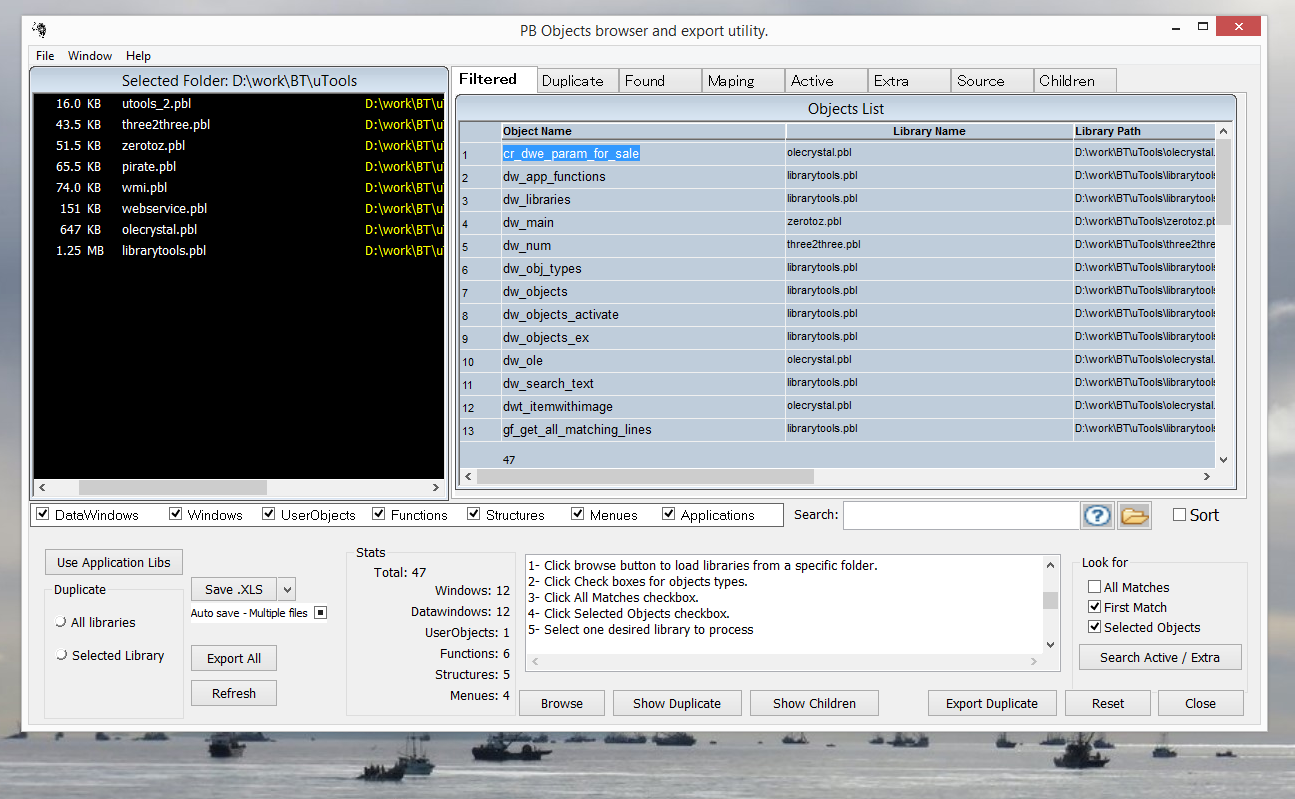
Task: Click the objects list vertical scrollbar thumb
Action: (1223, 182)
